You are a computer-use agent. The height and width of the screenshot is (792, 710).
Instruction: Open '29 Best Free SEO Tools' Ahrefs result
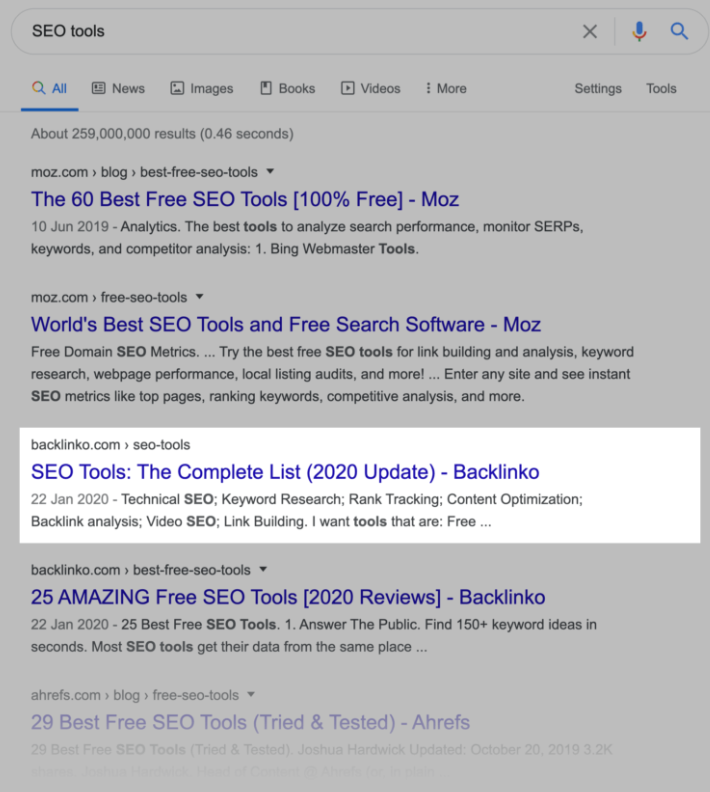tap(250, 722)
